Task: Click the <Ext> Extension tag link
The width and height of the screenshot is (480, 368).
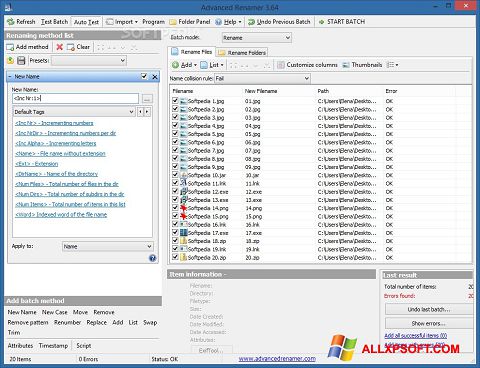Action: click(37, 164)
